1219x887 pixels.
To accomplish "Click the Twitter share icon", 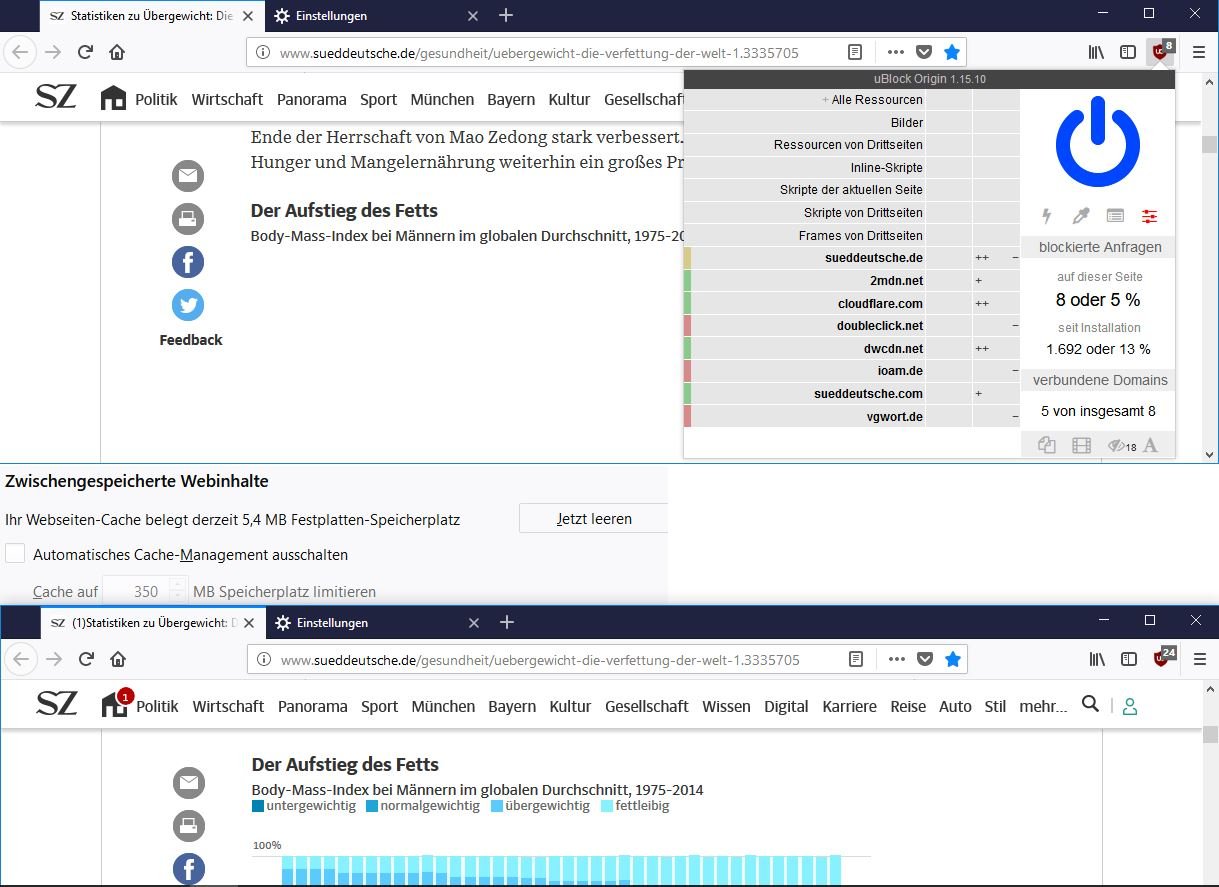I will pyautogui.click(x=188, y=305).
